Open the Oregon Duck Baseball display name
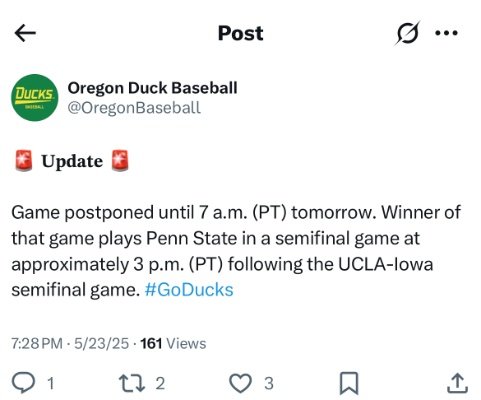This screenshot has height=400, width=481. tap(152, 88)
